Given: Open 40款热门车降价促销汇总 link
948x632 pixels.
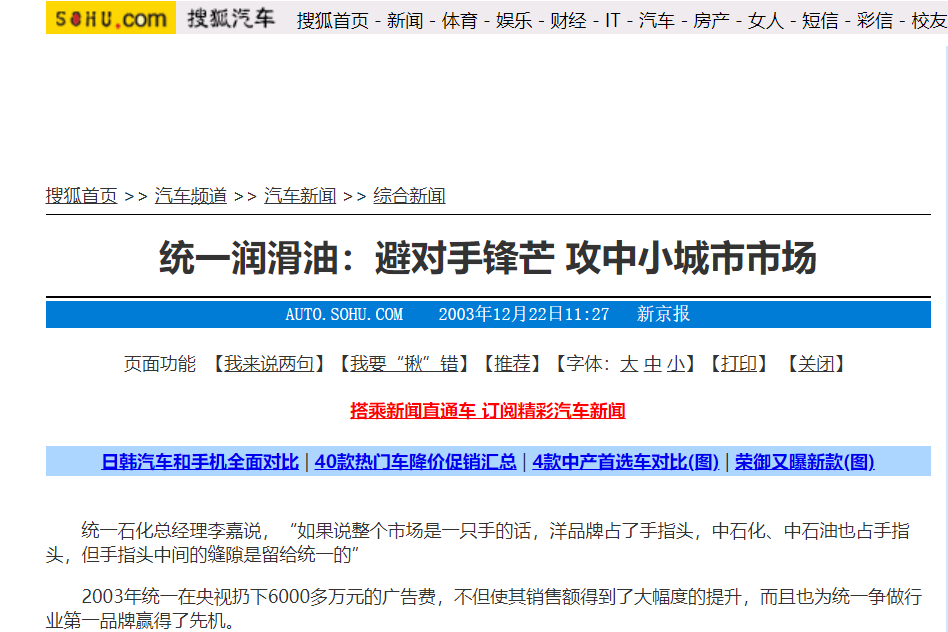Looking at the screenshot, I should (415, 462).
